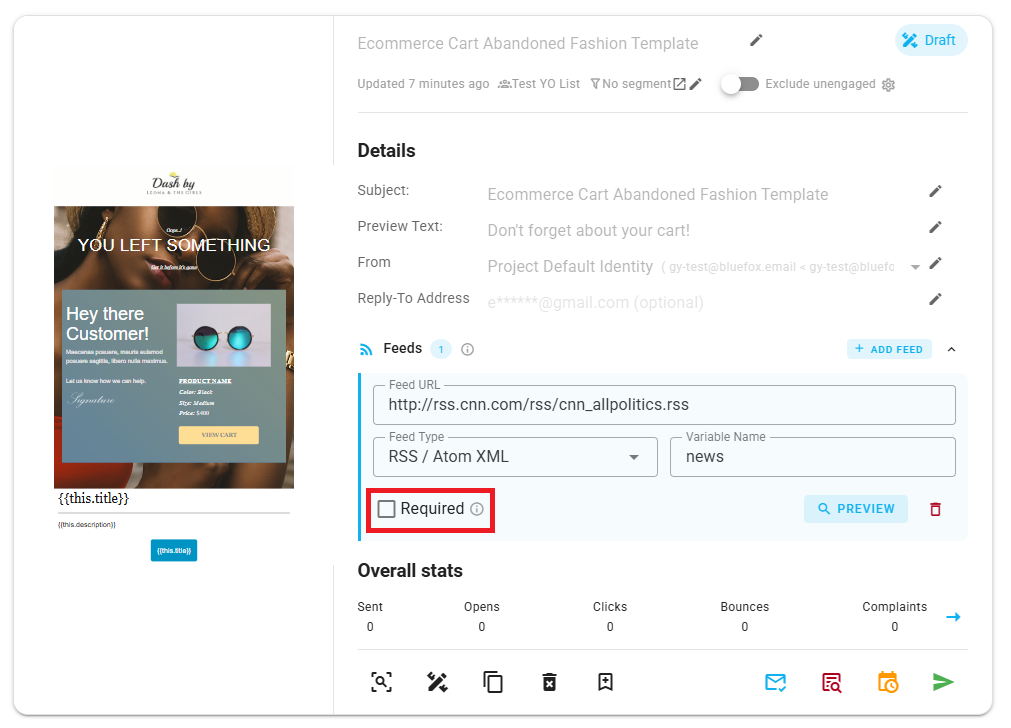This screenshot has width=1011, height=728.
Task: Edit the Subject line pencil
Action: coord(936,191)
